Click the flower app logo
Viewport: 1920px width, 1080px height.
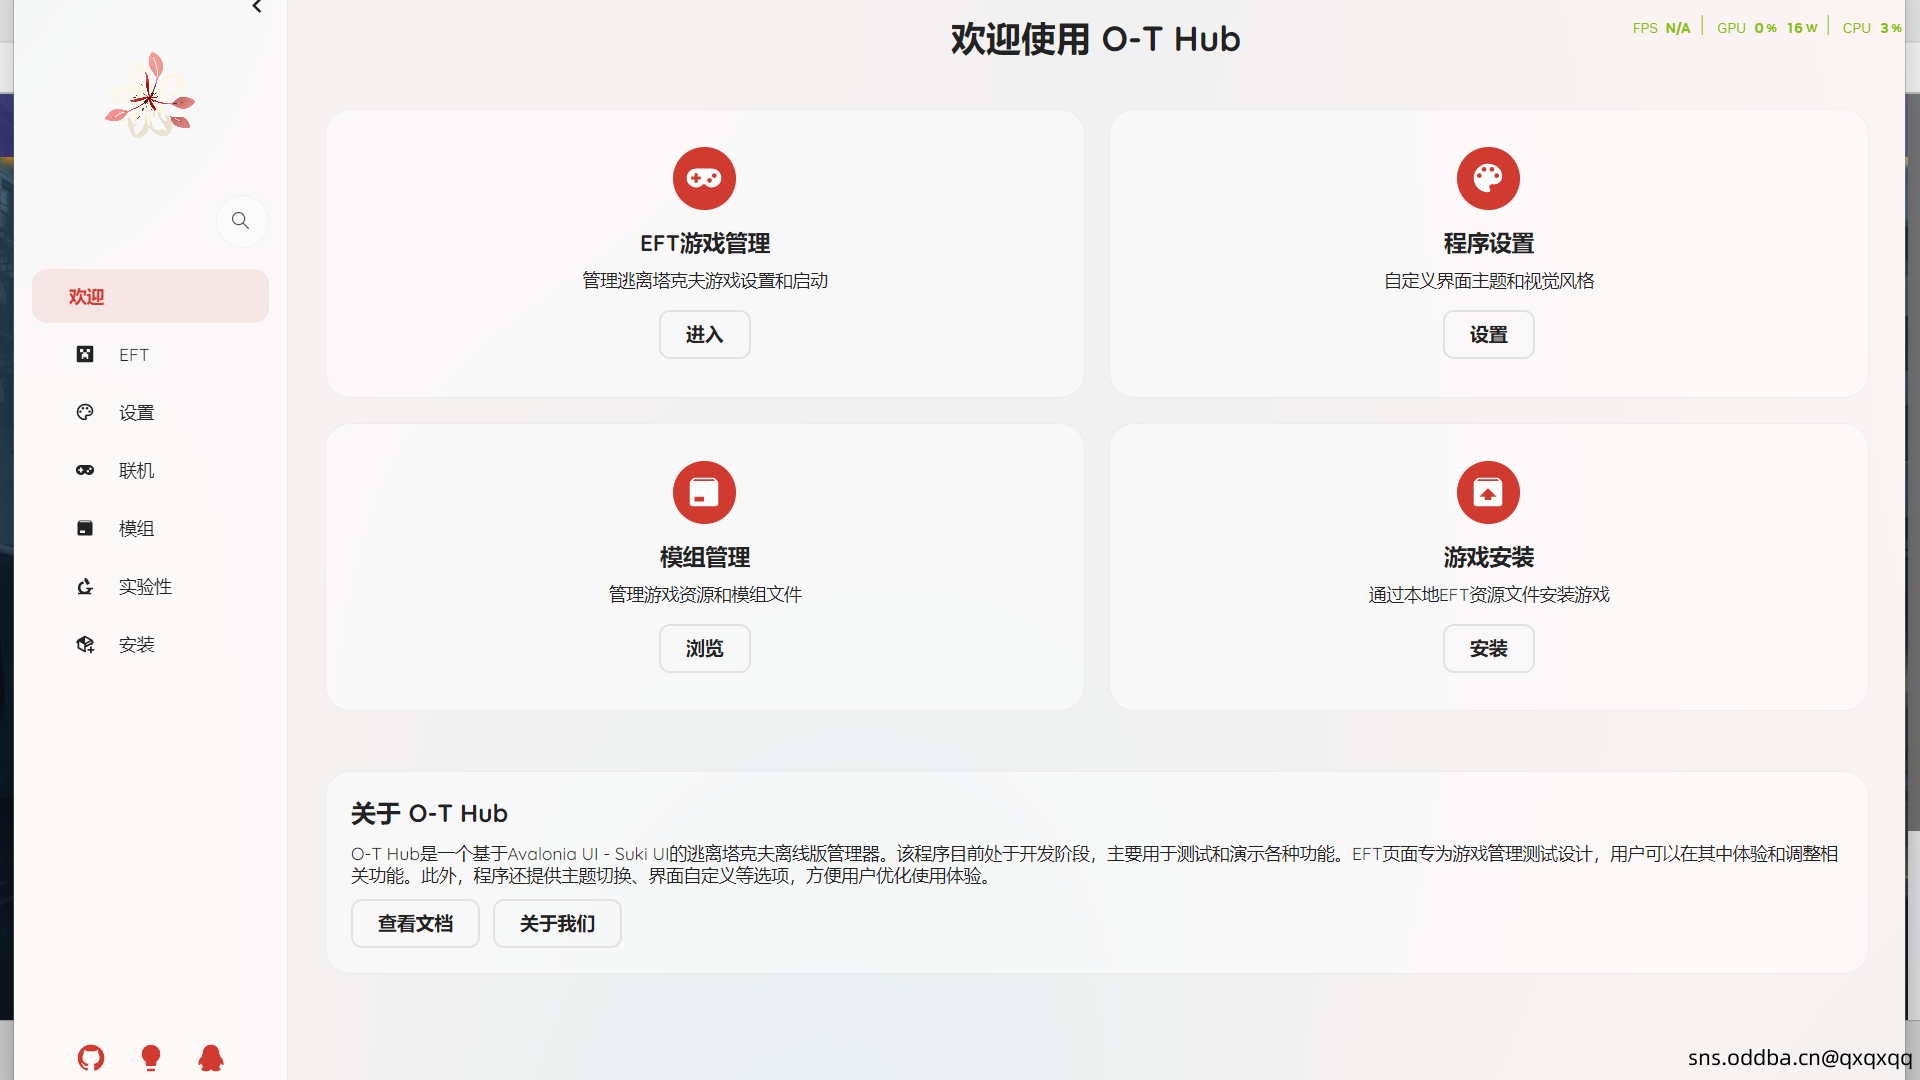pyautogui.click(x=150, y=96)
